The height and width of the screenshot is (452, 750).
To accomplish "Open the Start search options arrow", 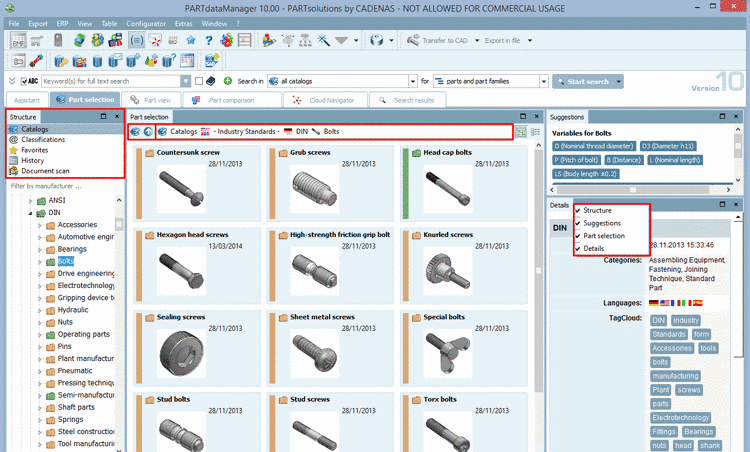I will [x=618, y=82].
